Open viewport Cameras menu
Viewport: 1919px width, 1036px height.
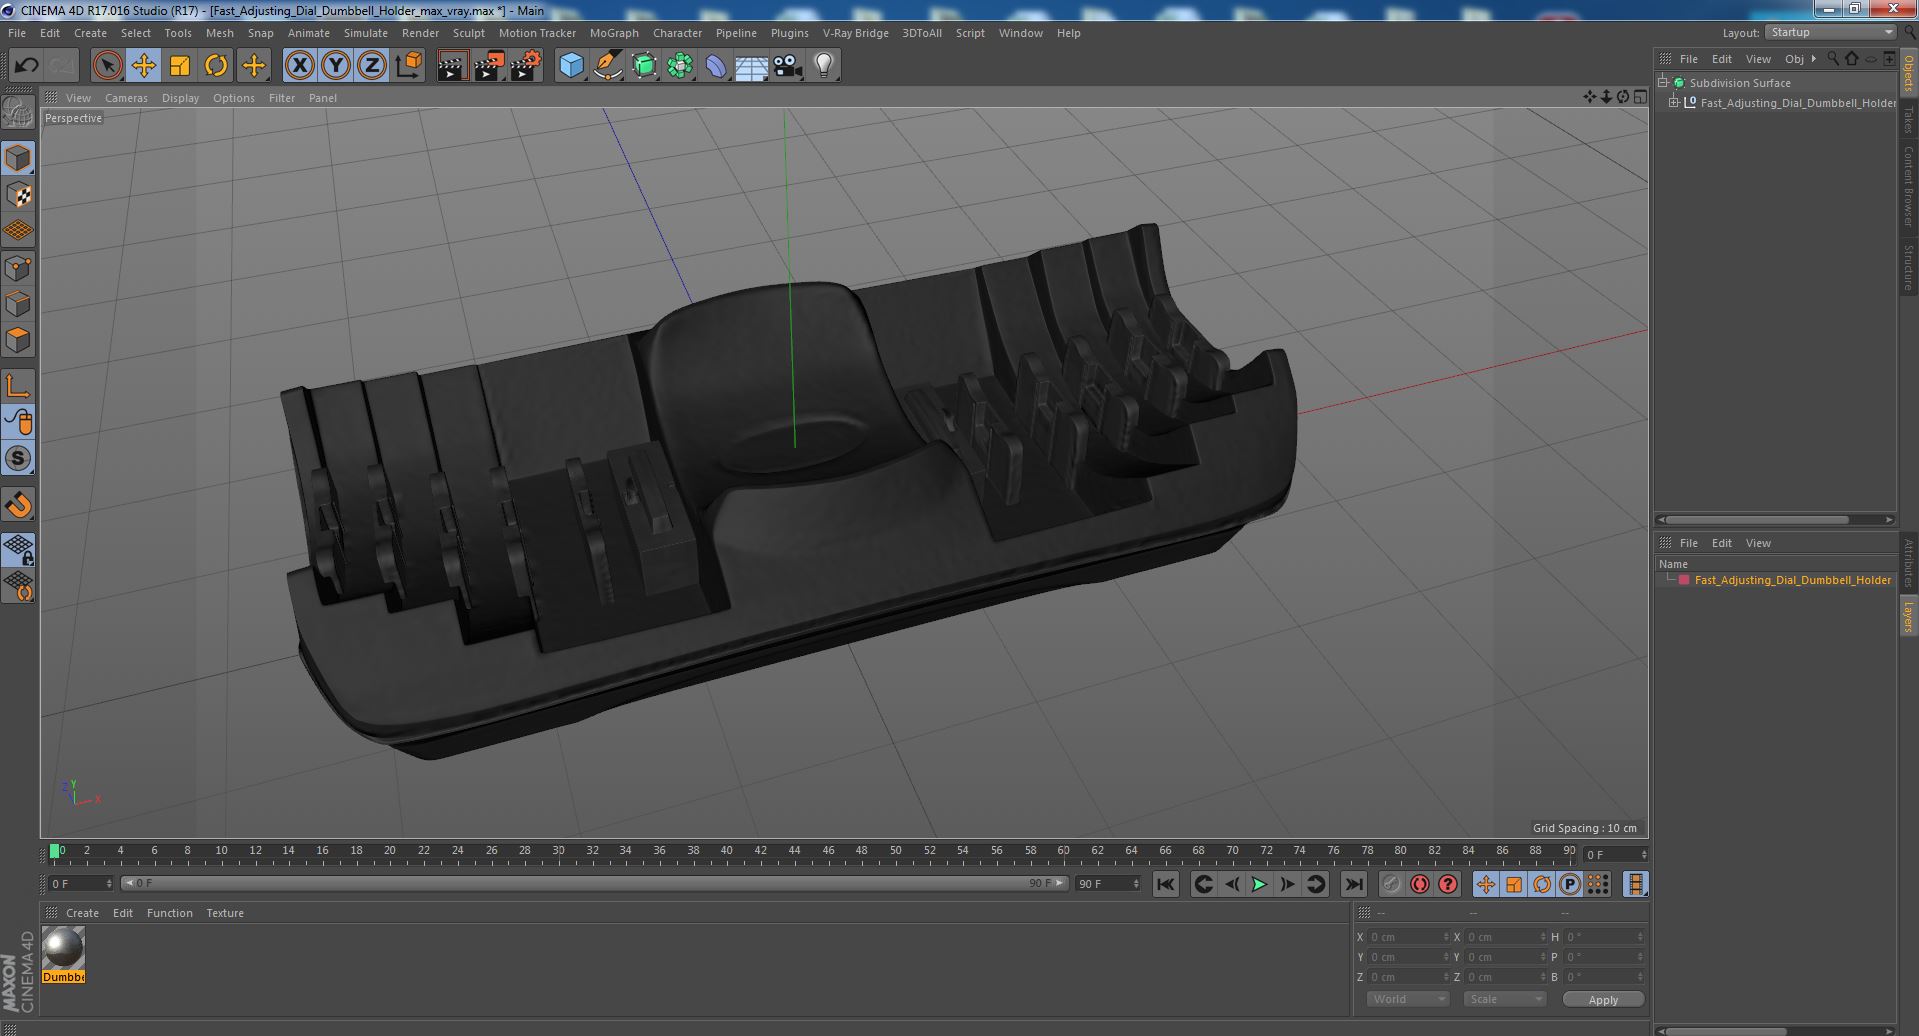[x=126, y=98]
